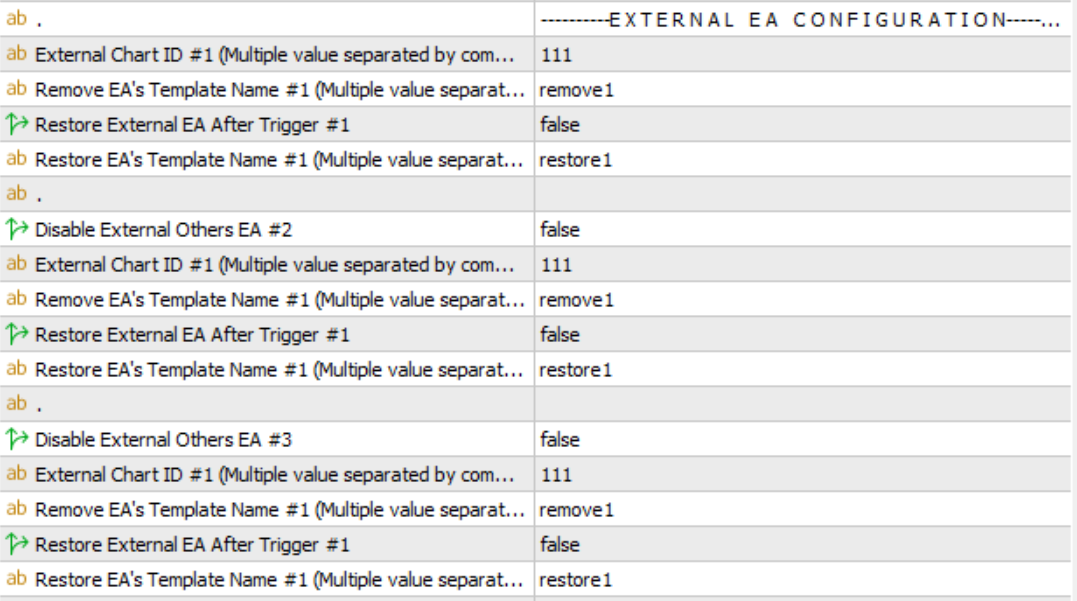Click the boolean icon beside Disable External Others EA #3
This screenshot has width=1077, height=601.
[17, 440]
